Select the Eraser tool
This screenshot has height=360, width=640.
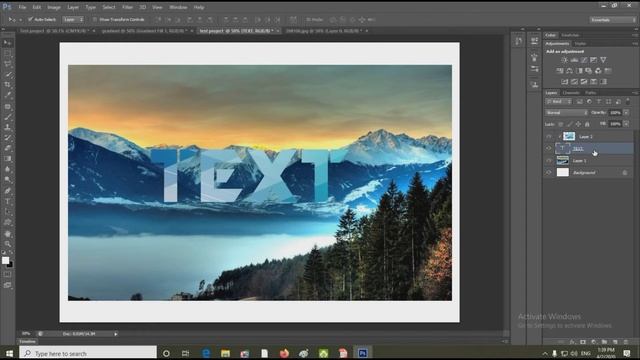tap(8, 149)
